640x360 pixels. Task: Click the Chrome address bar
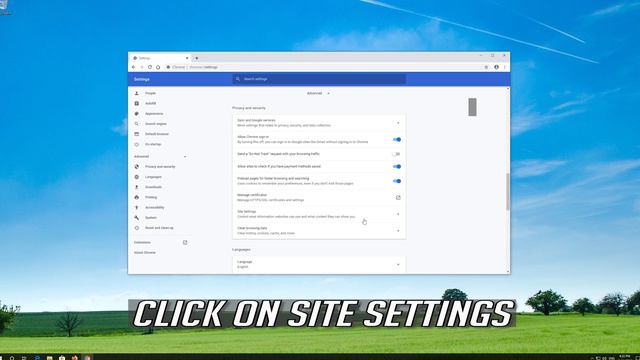click(324, 67)
